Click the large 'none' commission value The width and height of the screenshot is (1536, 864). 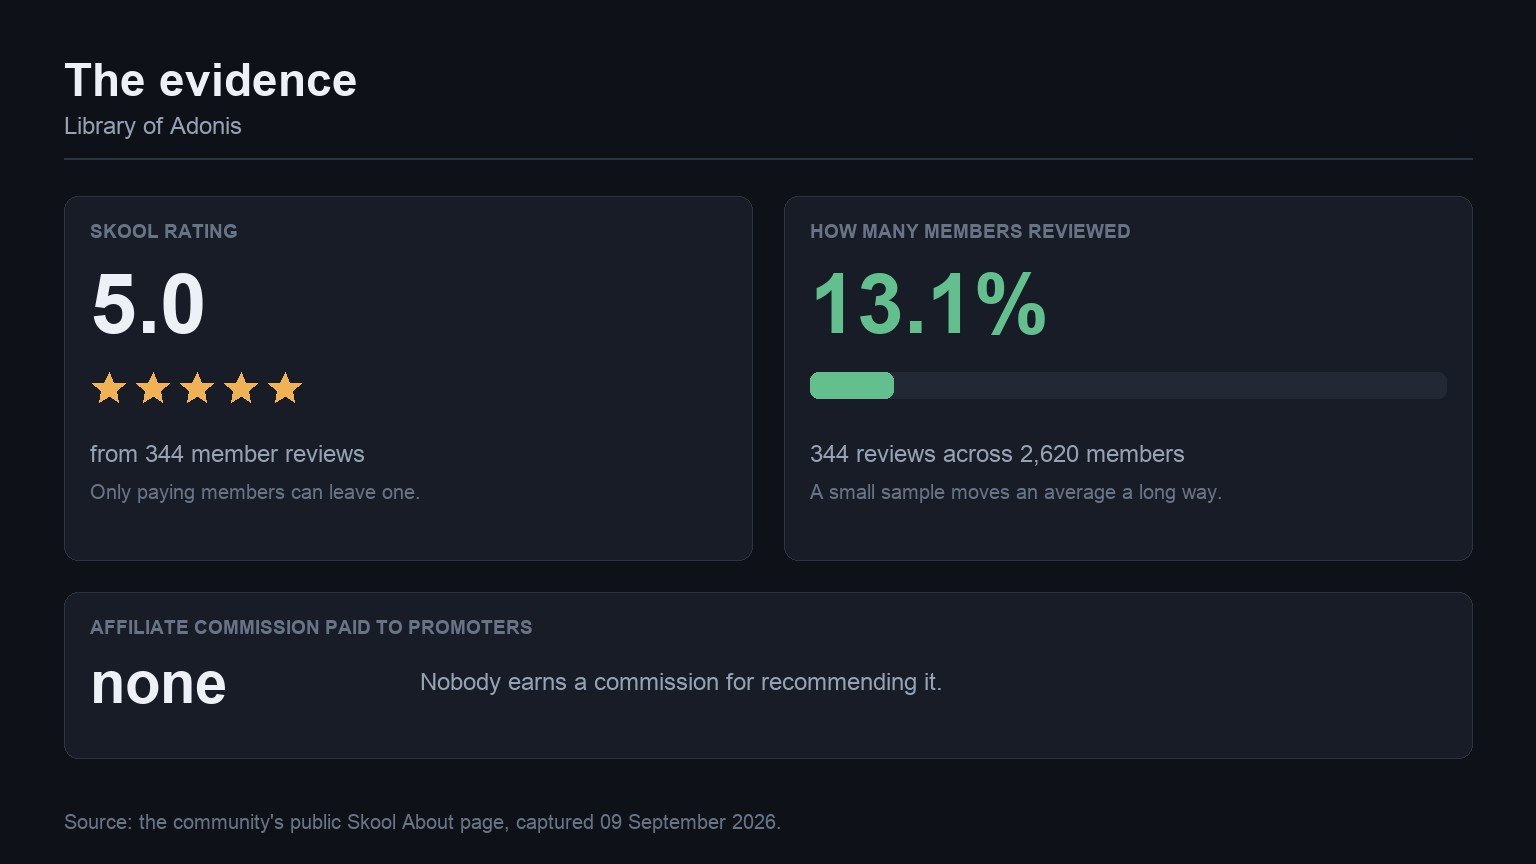pyautogui.click(x=158, y=683)
